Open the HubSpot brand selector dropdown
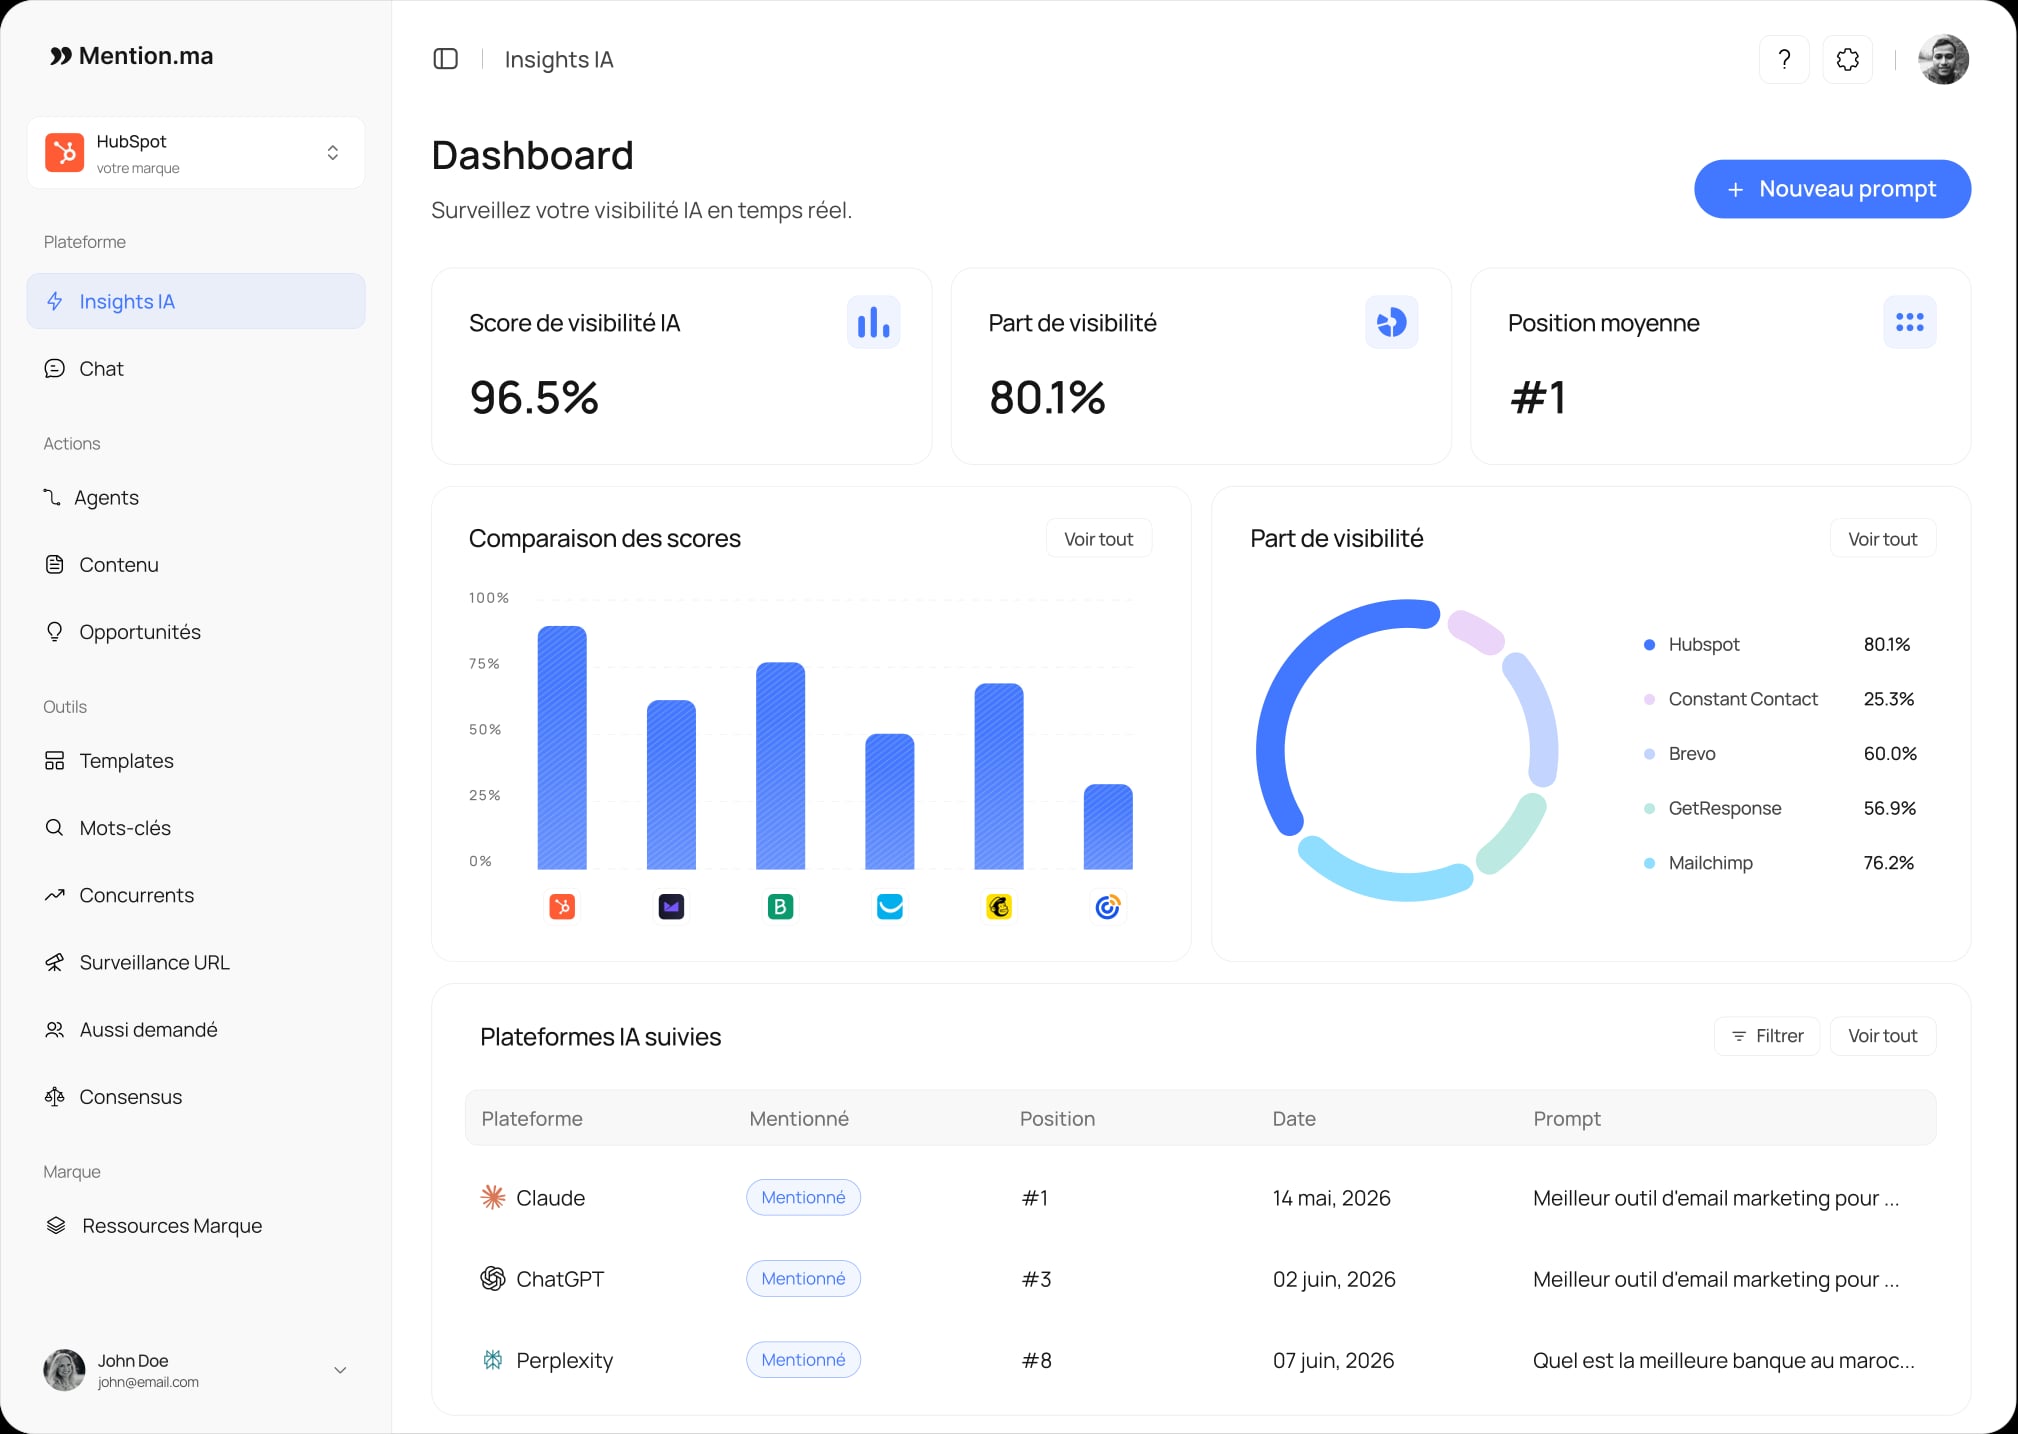The image size is (2018, 1434). point(196,153)
